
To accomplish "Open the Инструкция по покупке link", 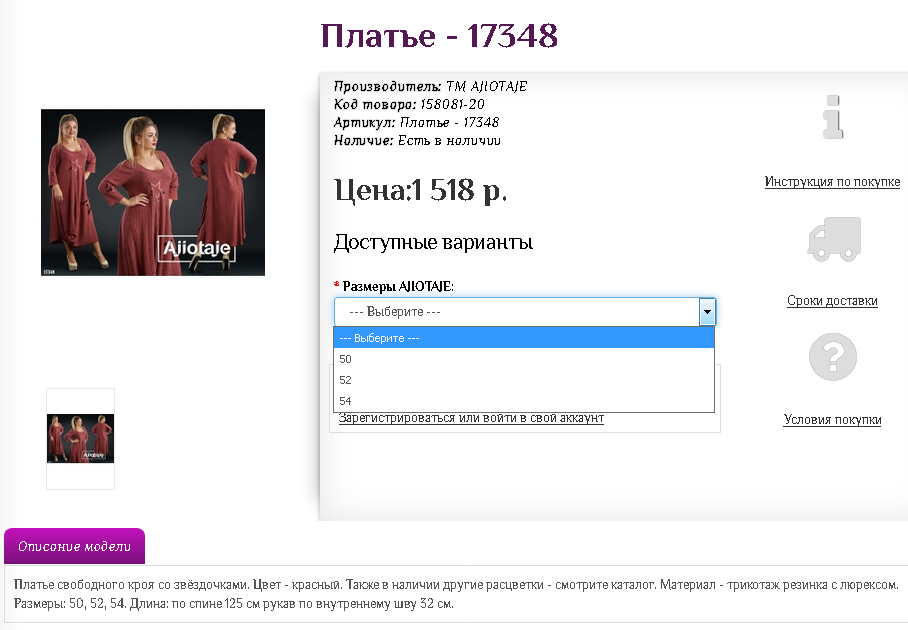I will 832,182.
